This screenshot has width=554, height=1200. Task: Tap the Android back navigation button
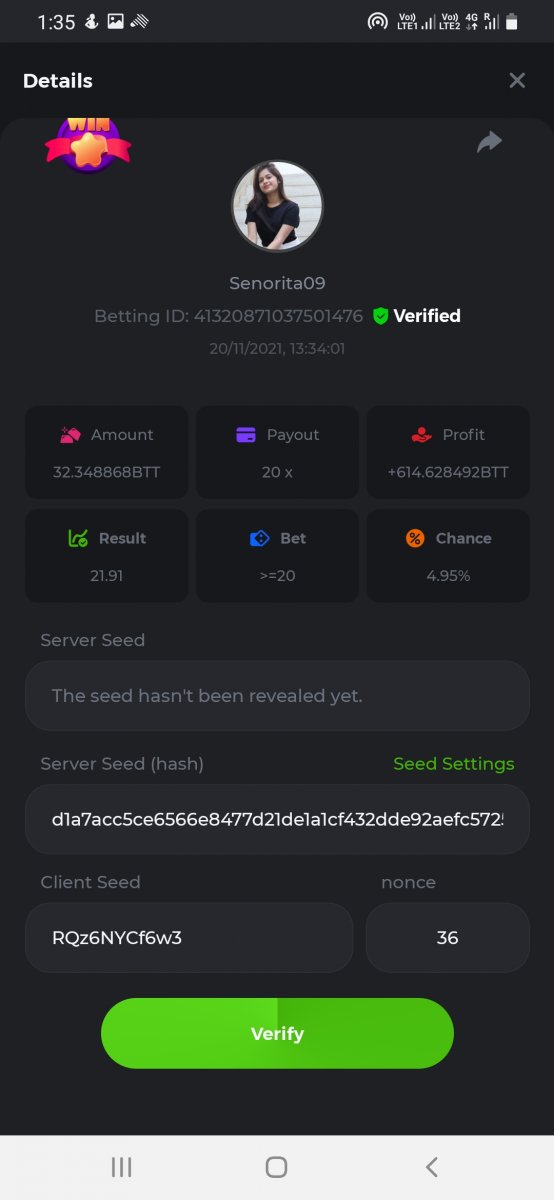432,1166
